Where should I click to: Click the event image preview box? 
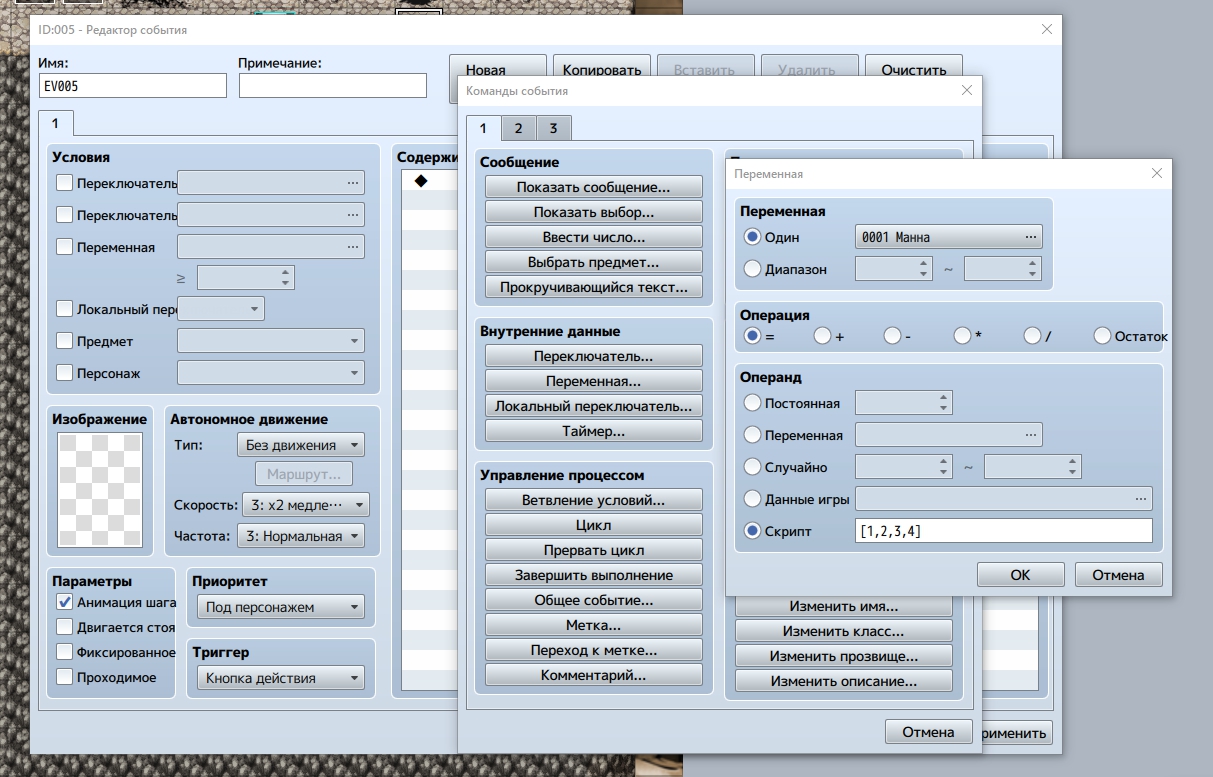pyautogui.click(x=99, y=490)
